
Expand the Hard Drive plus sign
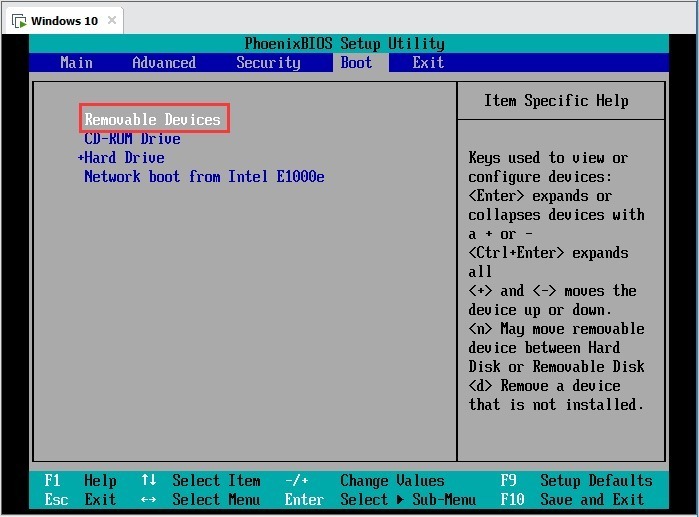pyautogui.click(x=81, y=158)
